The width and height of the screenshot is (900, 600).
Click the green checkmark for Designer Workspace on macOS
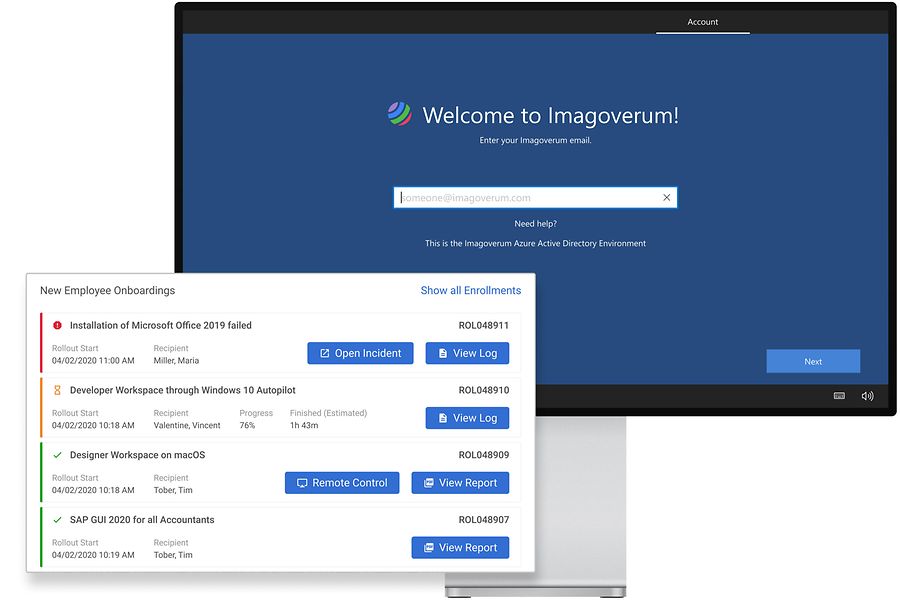pyautogui.click(x=57, y=455)
